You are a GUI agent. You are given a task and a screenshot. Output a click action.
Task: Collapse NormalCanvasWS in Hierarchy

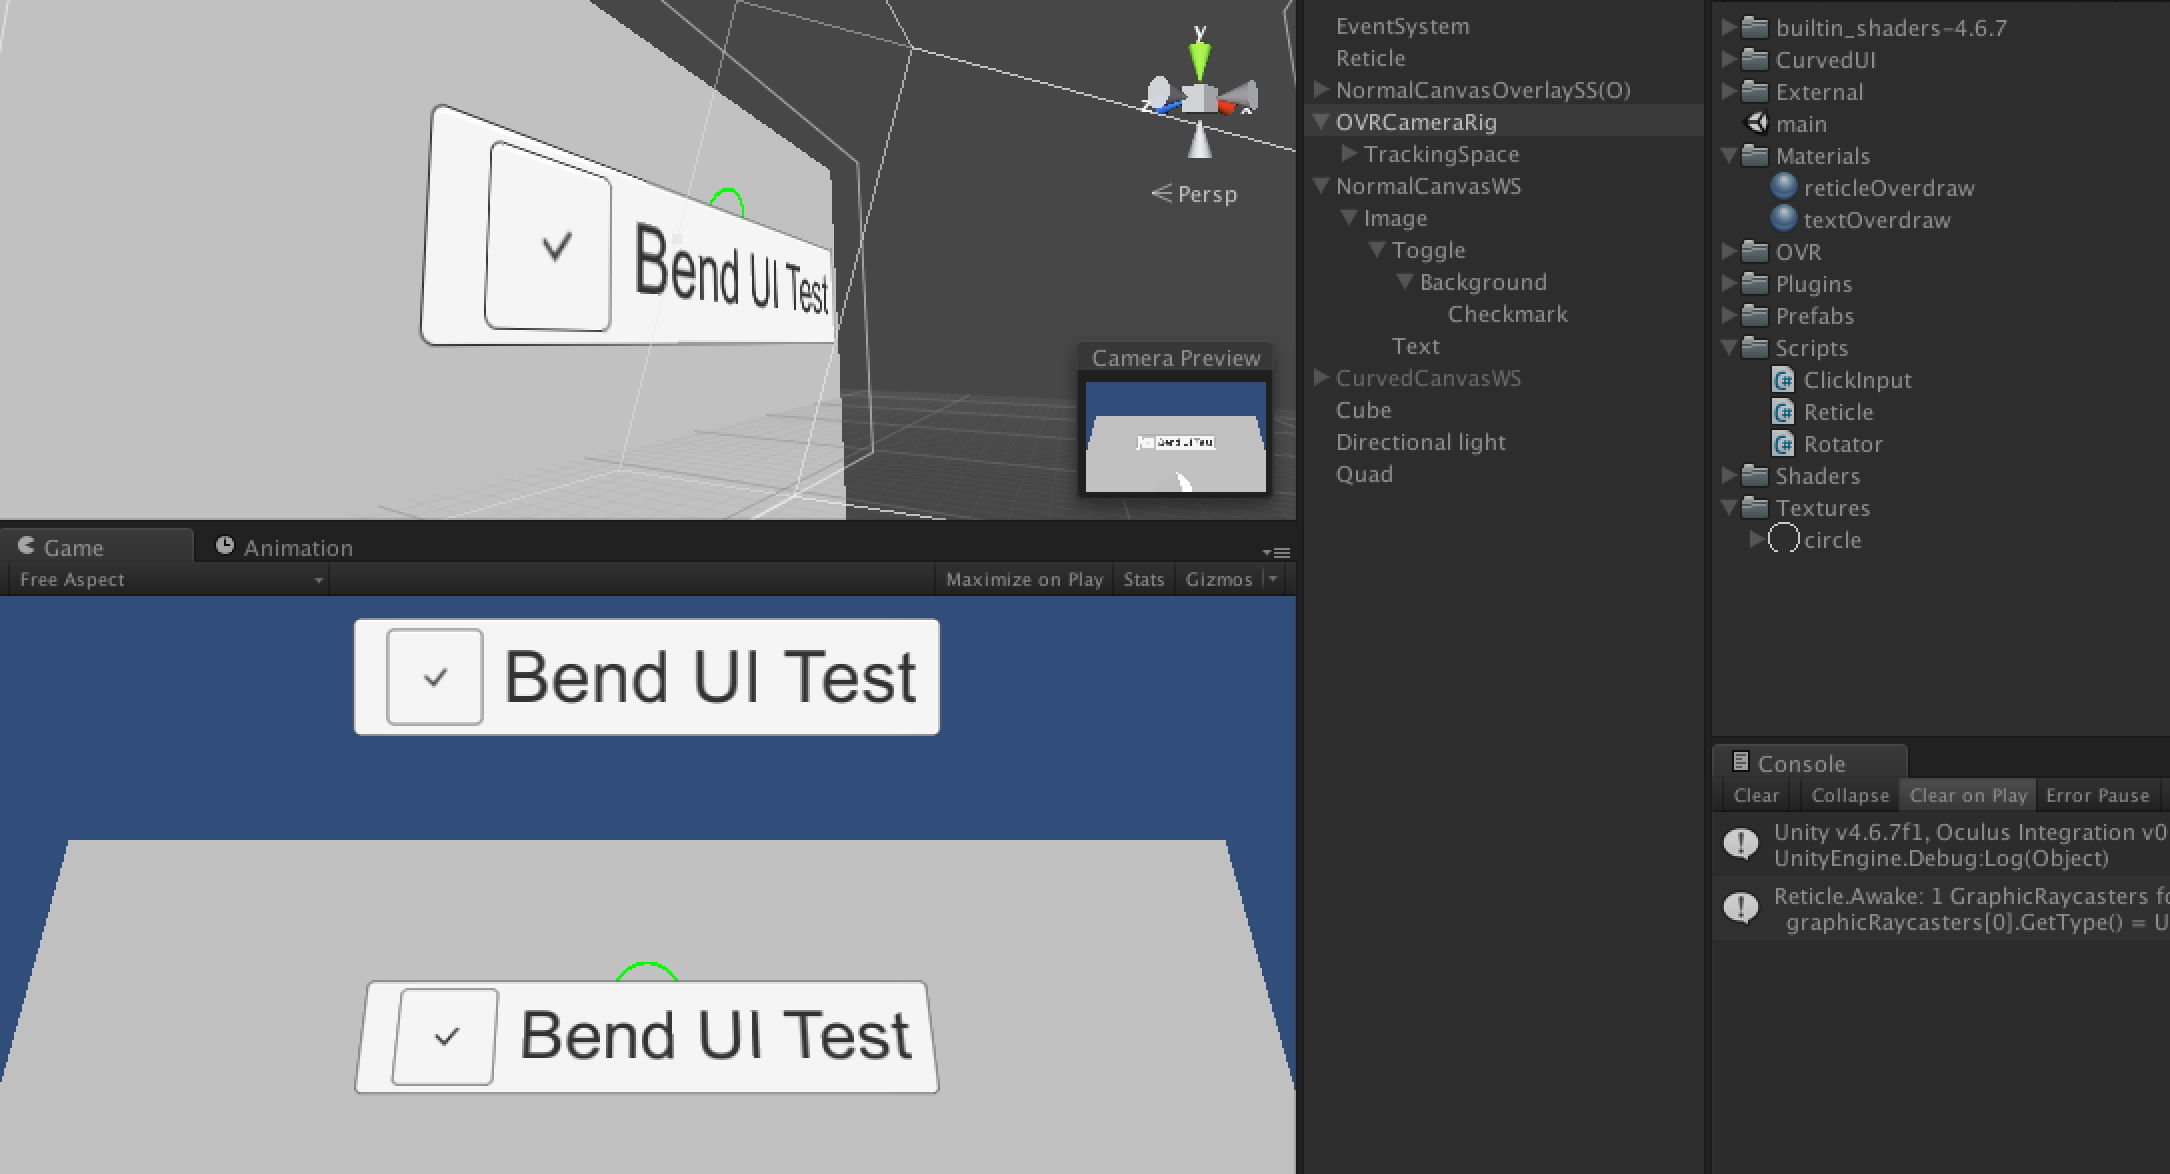click(x=1321, y=186)
